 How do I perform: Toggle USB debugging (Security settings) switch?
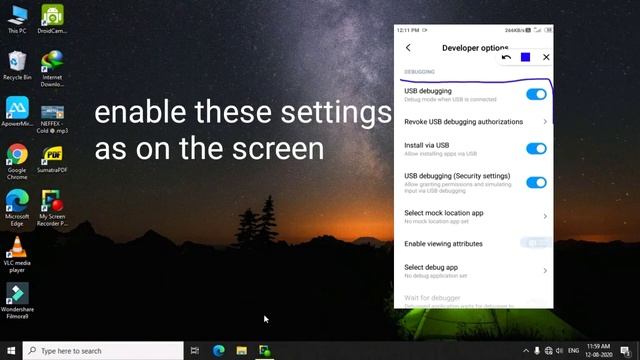coord(536,182)
